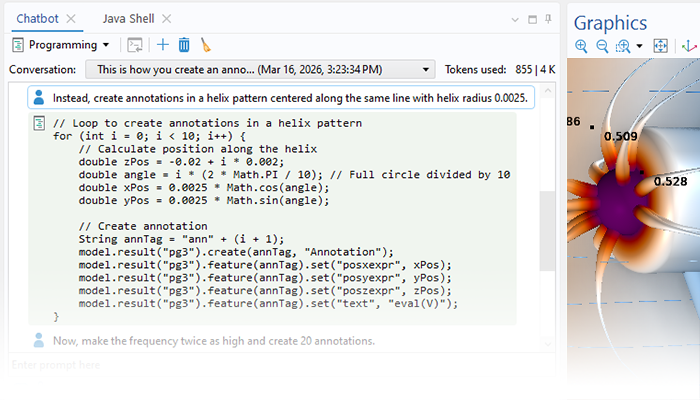Viewport: 700px width, 400px height.
Task: Click the '// Create annotation' comment line
Action: (143, 226)
